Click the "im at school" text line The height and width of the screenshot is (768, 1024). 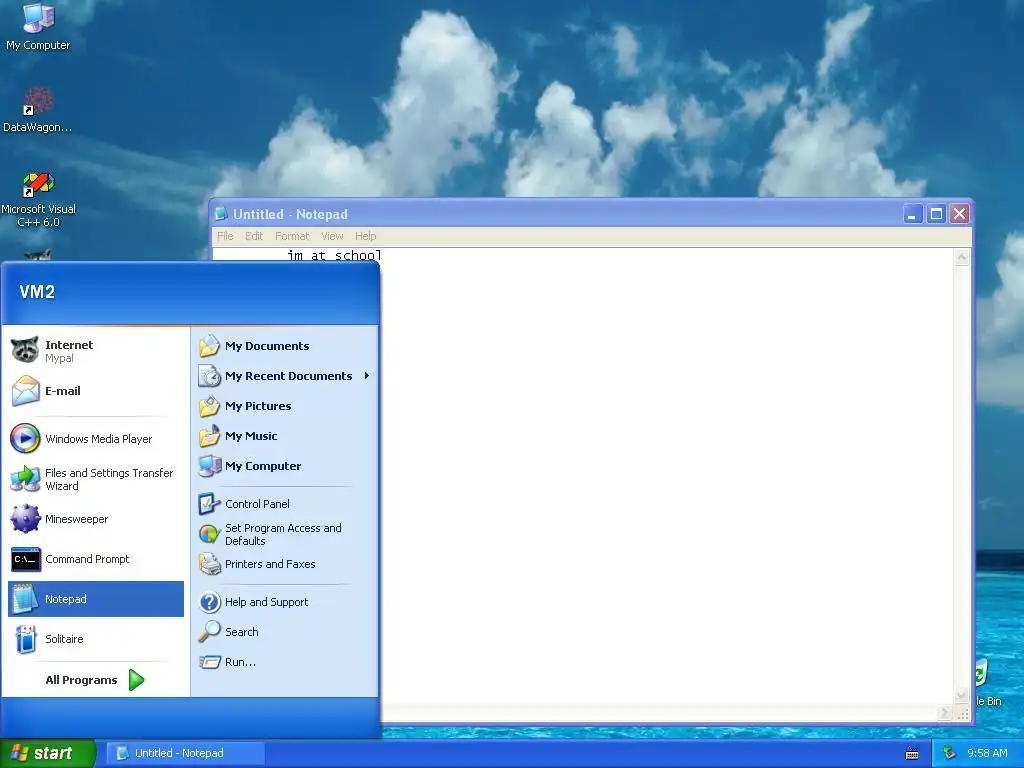click(x=334, y=255)
